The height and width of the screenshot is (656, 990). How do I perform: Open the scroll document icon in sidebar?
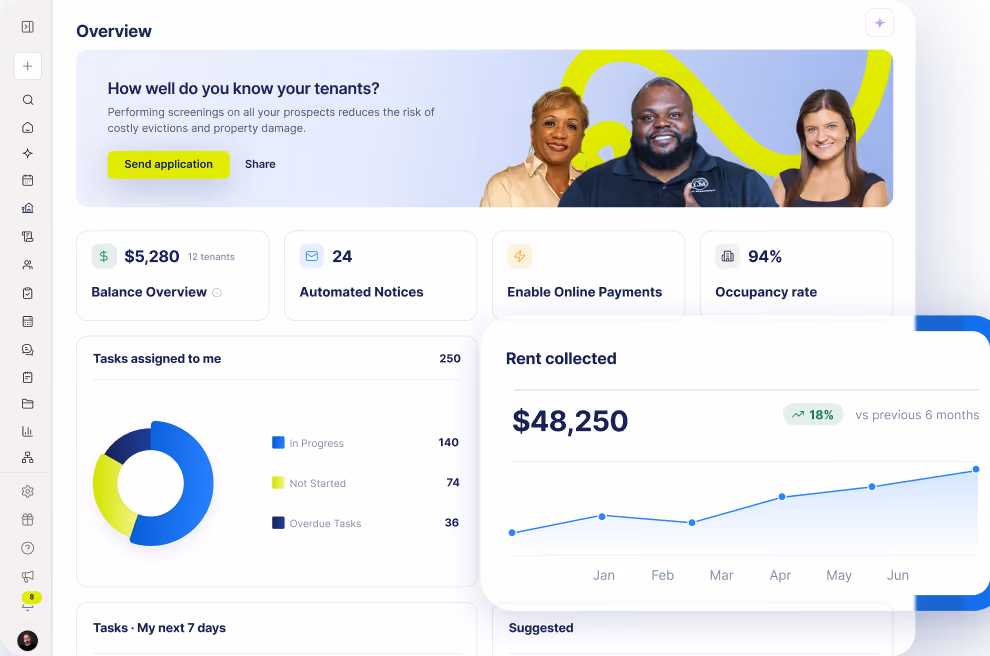(28, 236)
